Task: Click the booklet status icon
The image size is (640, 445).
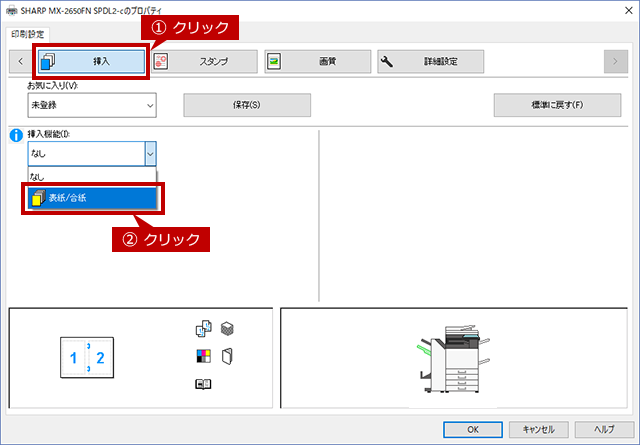Action: 203,384
